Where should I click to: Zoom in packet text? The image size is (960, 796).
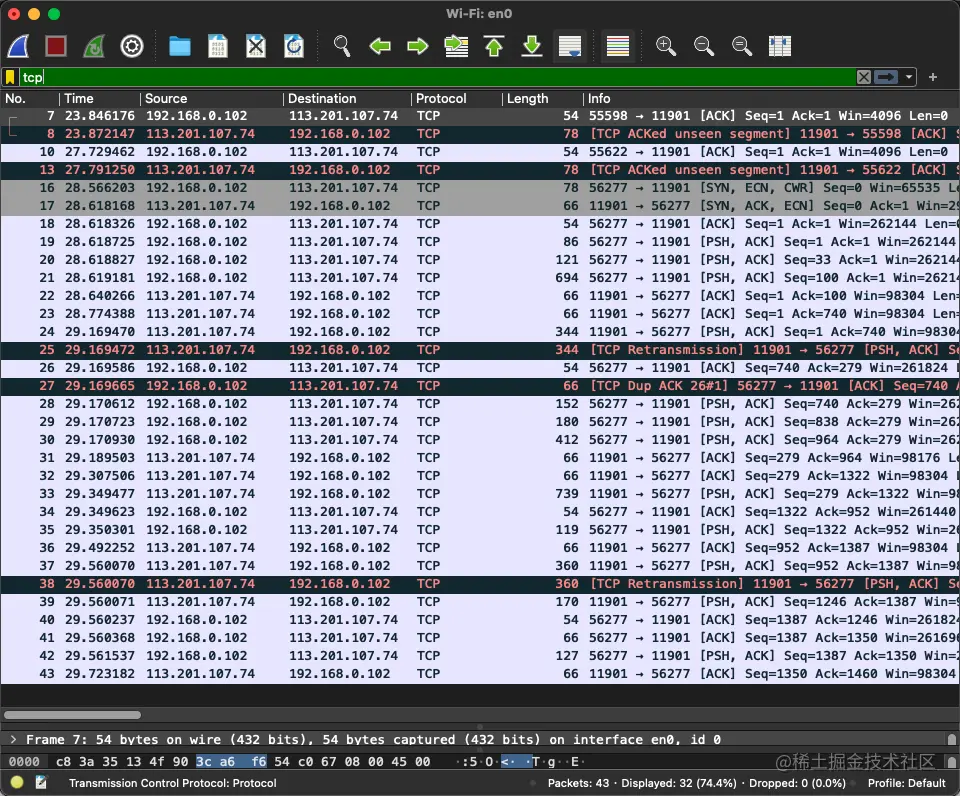tap(666, 46)
